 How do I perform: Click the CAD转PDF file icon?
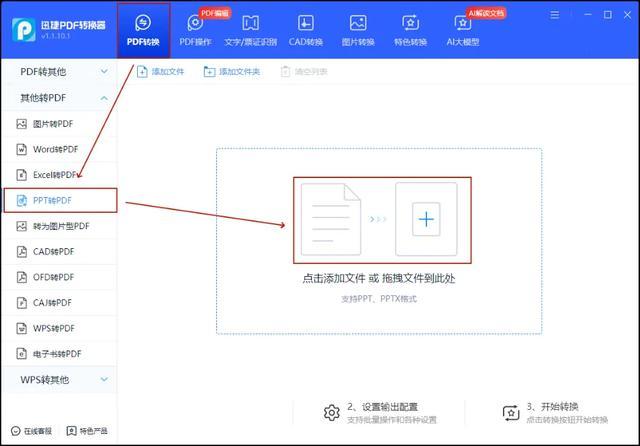(x=22, y=252)
